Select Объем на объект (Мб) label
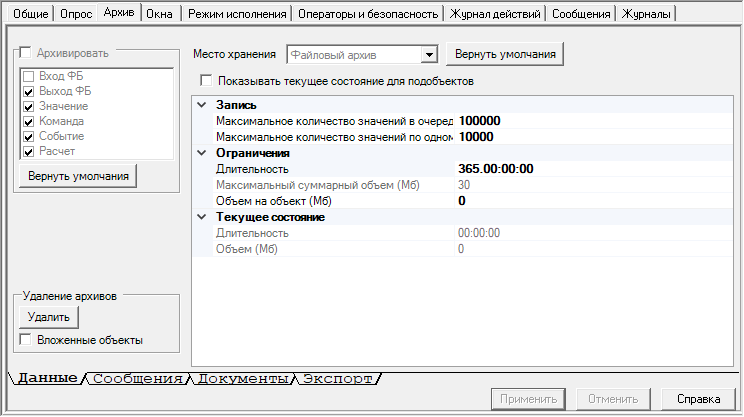 pyautogui.click(x=274, y=201)
